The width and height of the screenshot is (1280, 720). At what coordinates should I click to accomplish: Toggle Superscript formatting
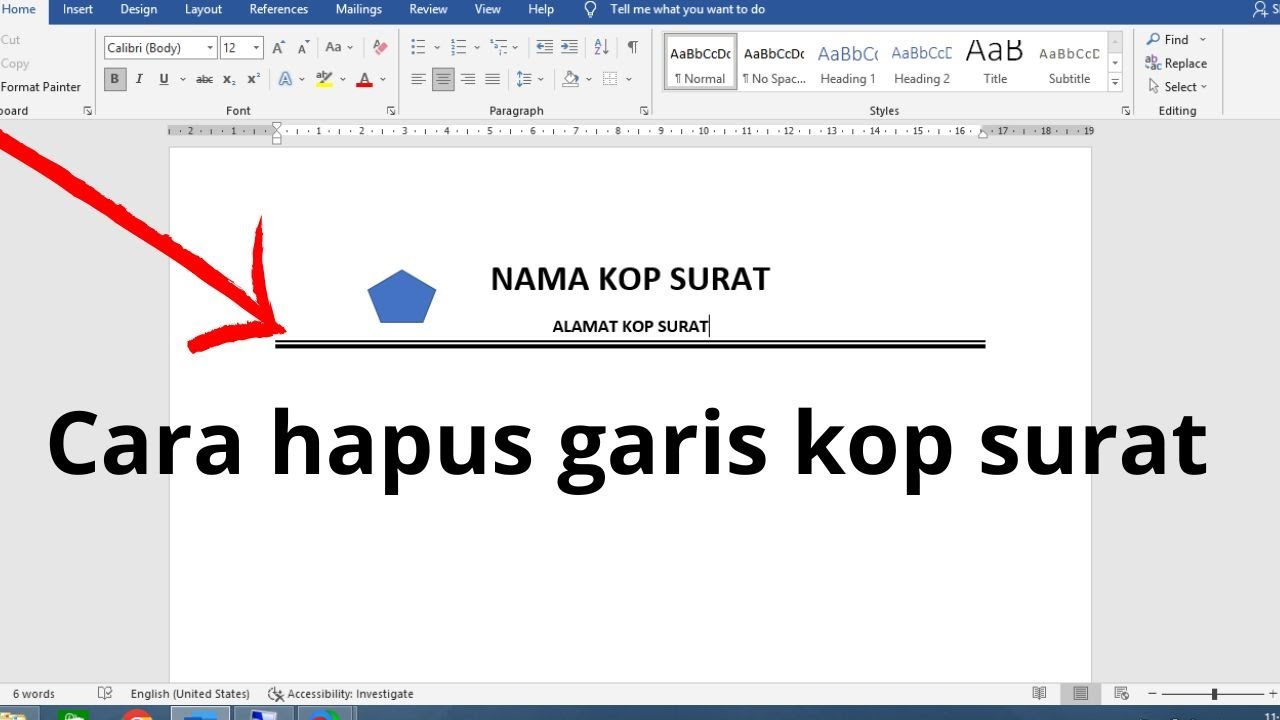click(253, 79)
